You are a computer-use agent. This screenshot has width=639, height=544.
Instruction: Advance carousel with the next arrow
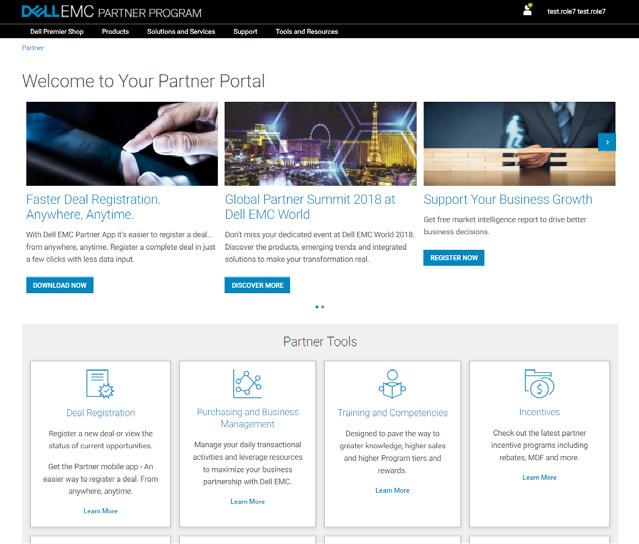pos(607,142)
